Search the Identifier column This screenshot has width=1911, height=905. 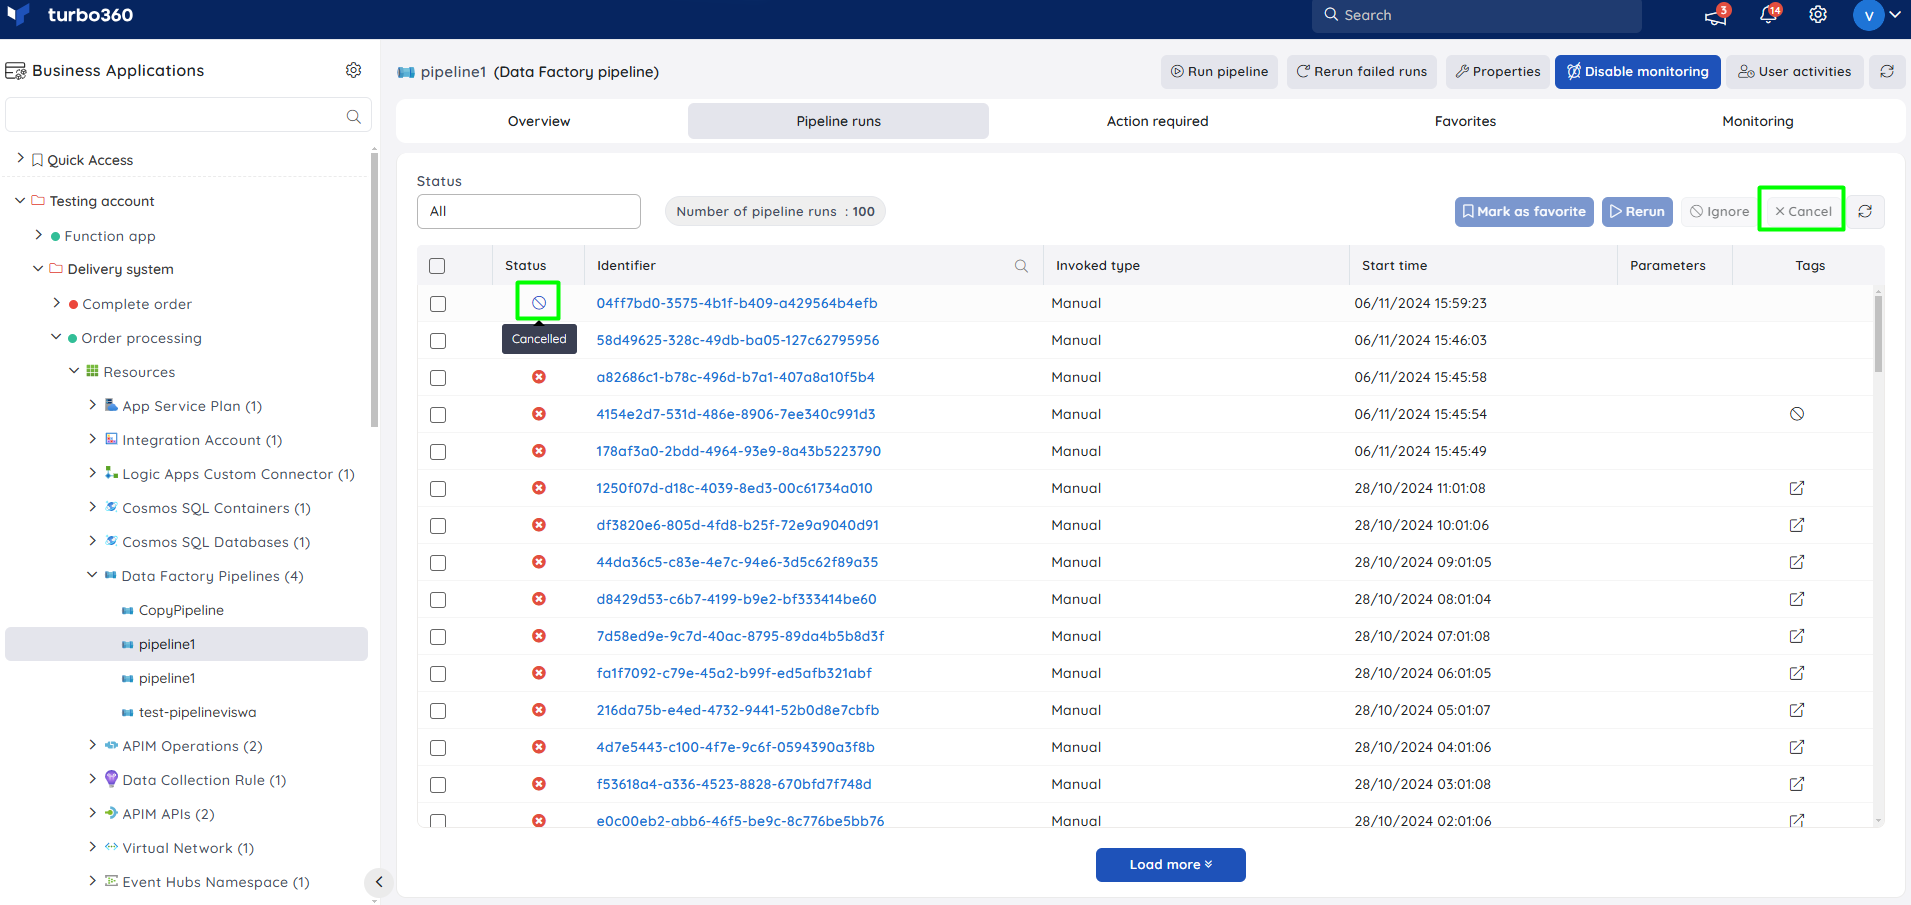click(x=1021, y=266)
